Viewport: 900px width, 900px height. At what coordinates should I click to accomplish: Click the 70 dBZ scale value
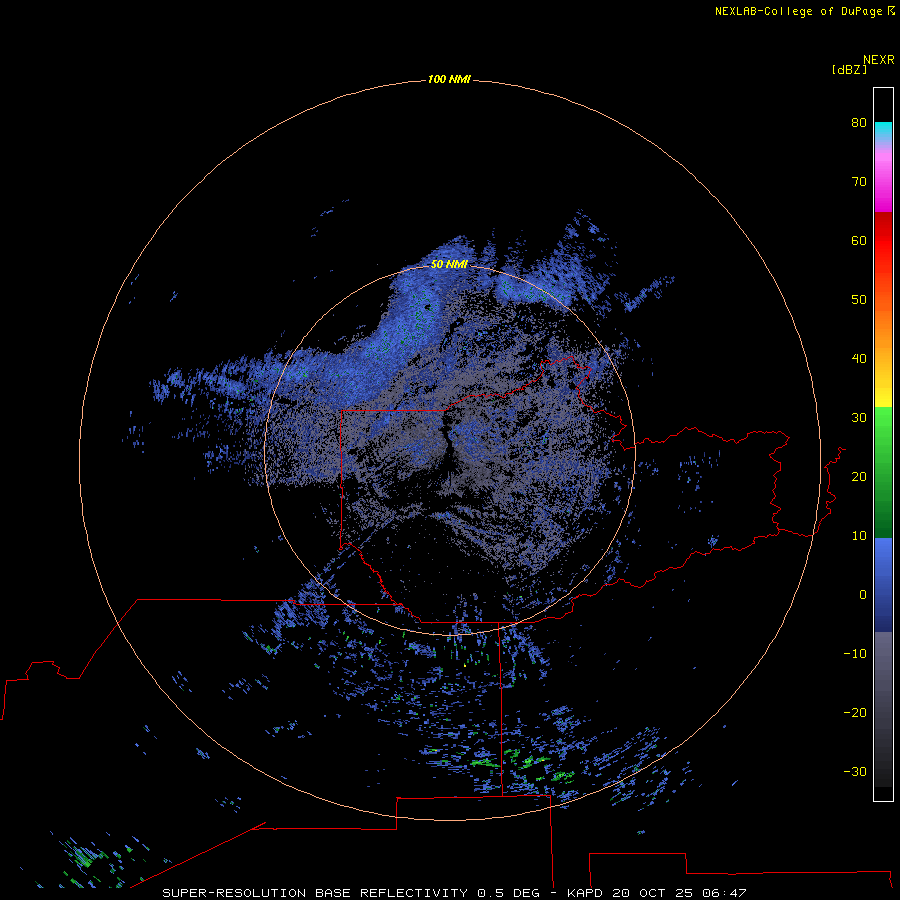pyautogui.click(x=859, y=181)
